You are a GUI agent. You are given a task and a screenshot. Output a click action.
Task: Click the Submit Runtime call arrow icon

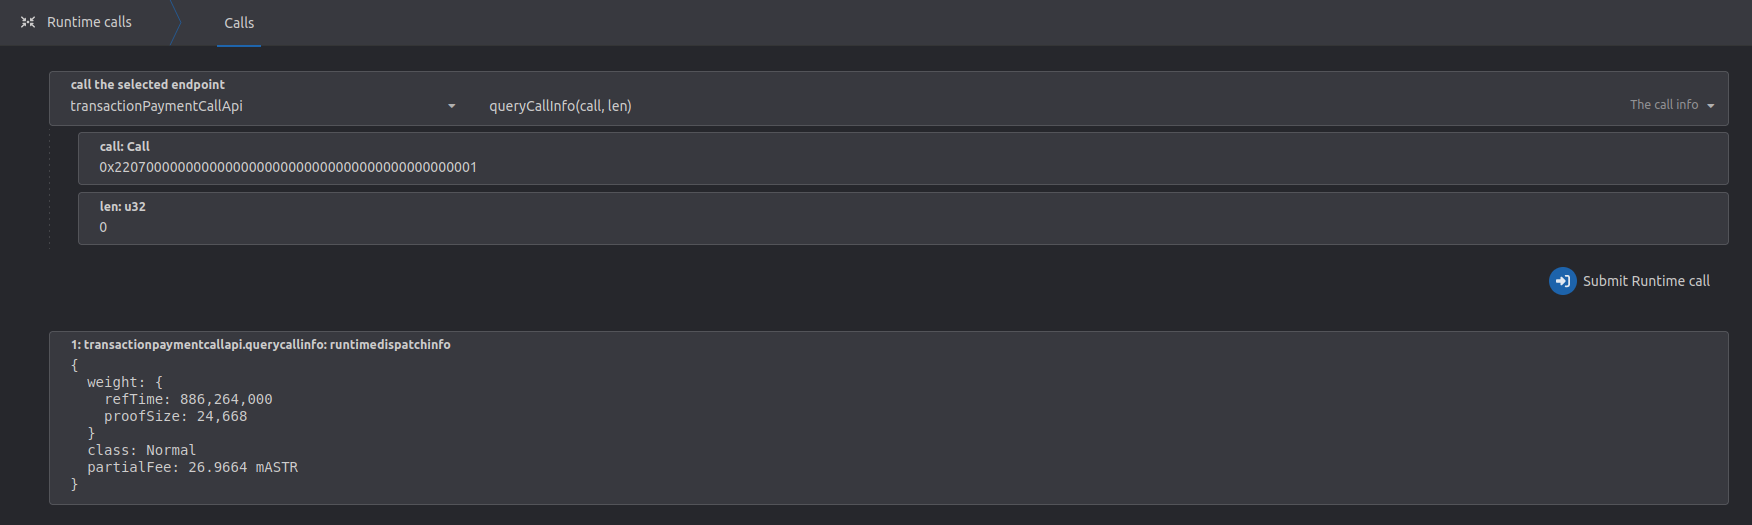tap(1562, 281)
